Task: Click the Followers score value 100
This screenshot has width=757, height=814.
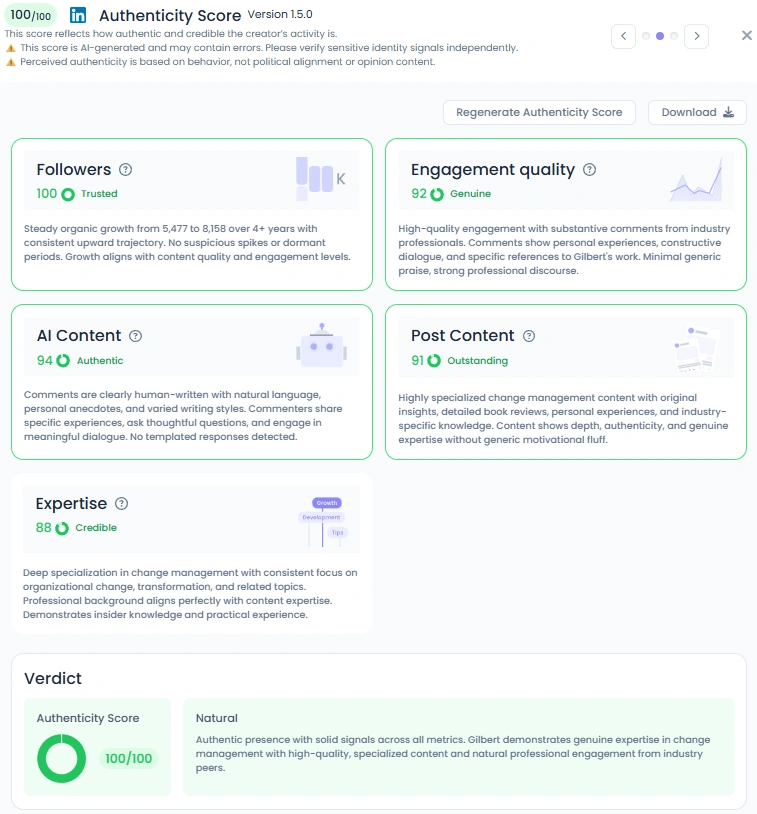Action: (x=47, y=194)
